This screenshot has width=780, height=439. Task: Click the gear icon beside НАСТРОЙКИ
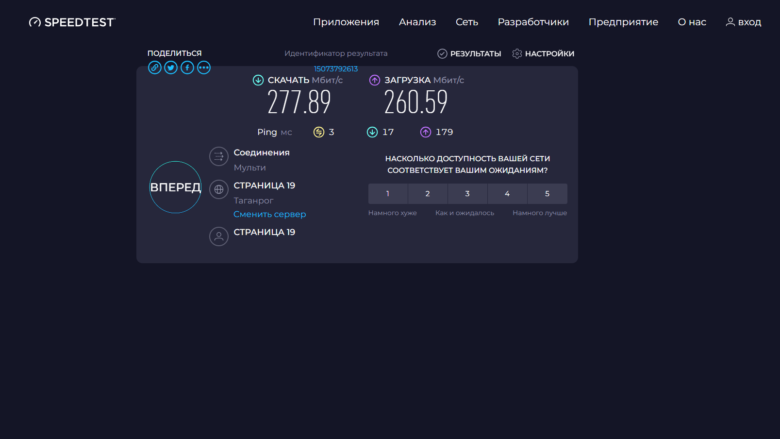(x=517, y=54)
